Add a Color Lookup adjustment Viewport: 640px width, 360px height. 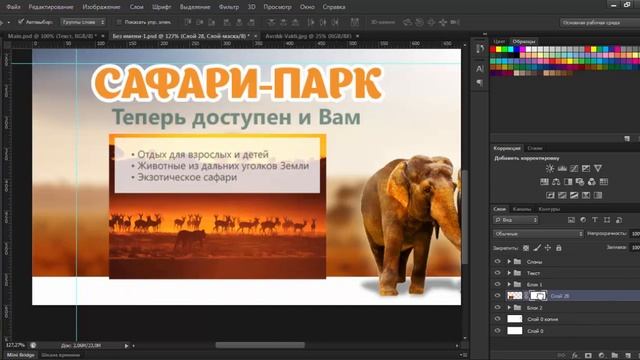pos(604,182)
